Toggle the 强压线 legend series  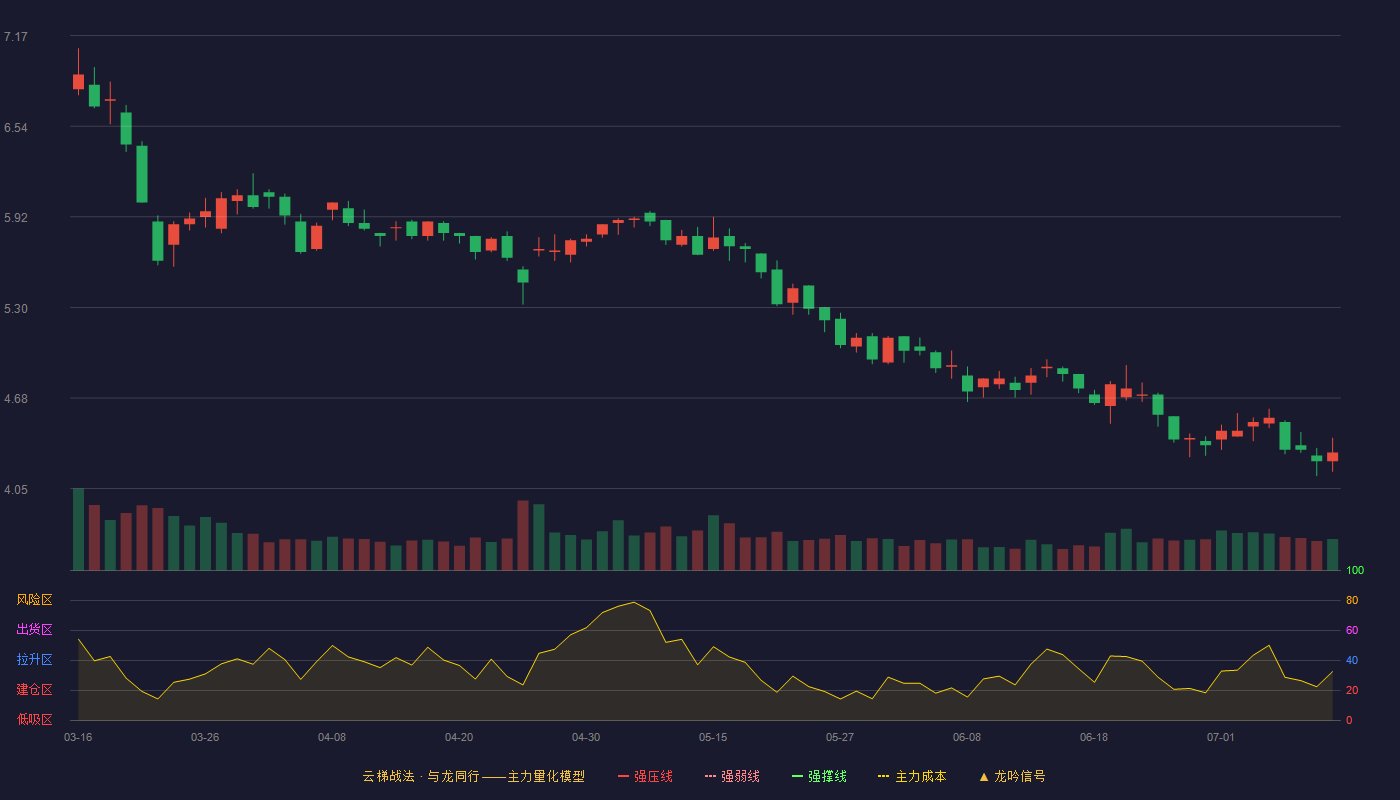click(645, 776)
